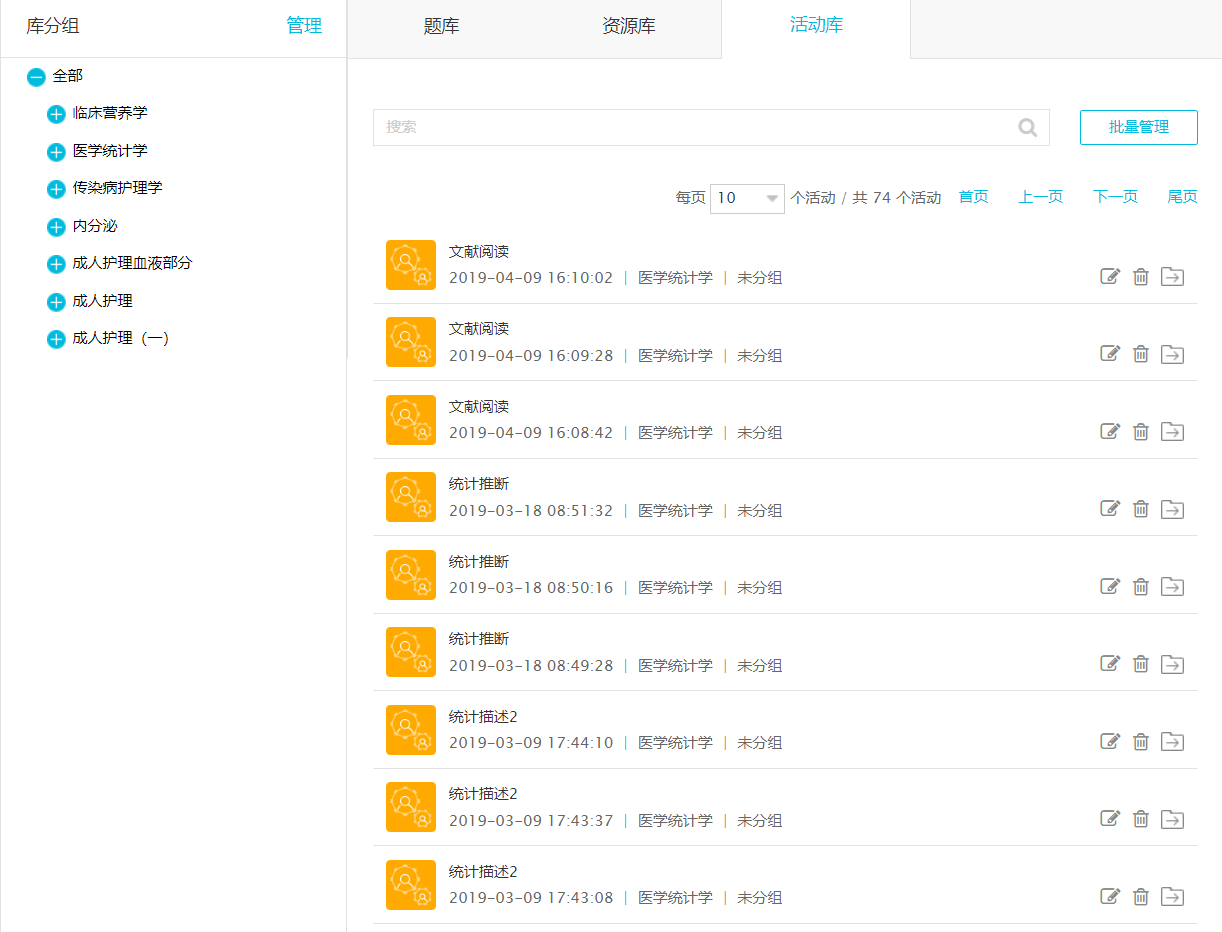Expand the 成人护理血液部分 group
The height and width of the screenshot is (932, 1222).
(56, 264)
